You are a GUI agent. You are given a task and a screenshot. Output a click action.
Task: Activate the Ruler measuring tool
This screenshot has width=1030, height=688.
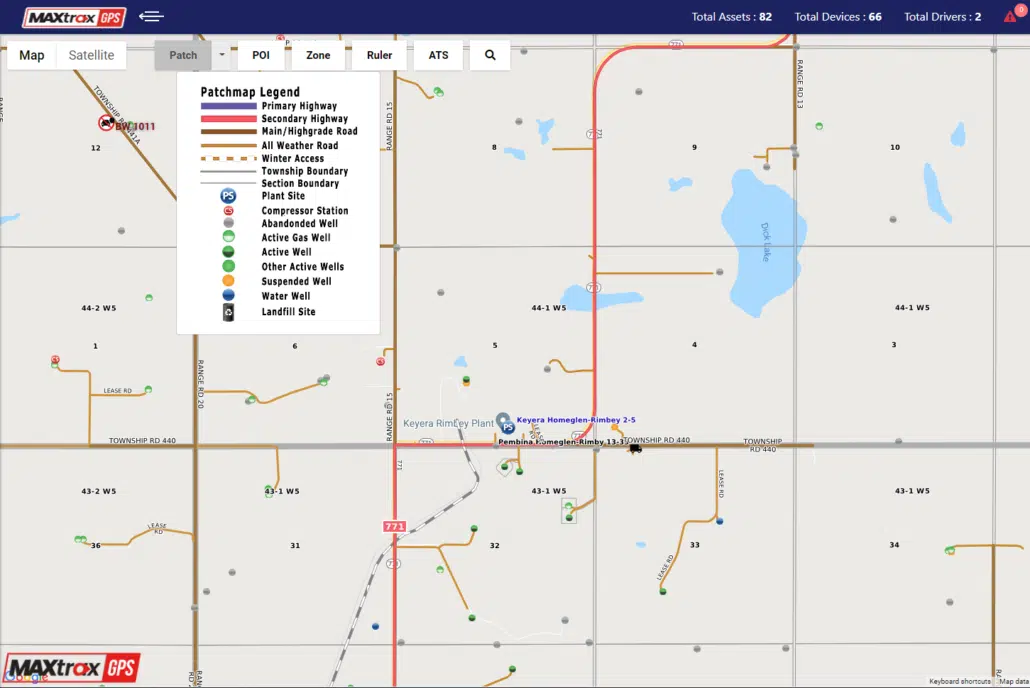[379, 55]
